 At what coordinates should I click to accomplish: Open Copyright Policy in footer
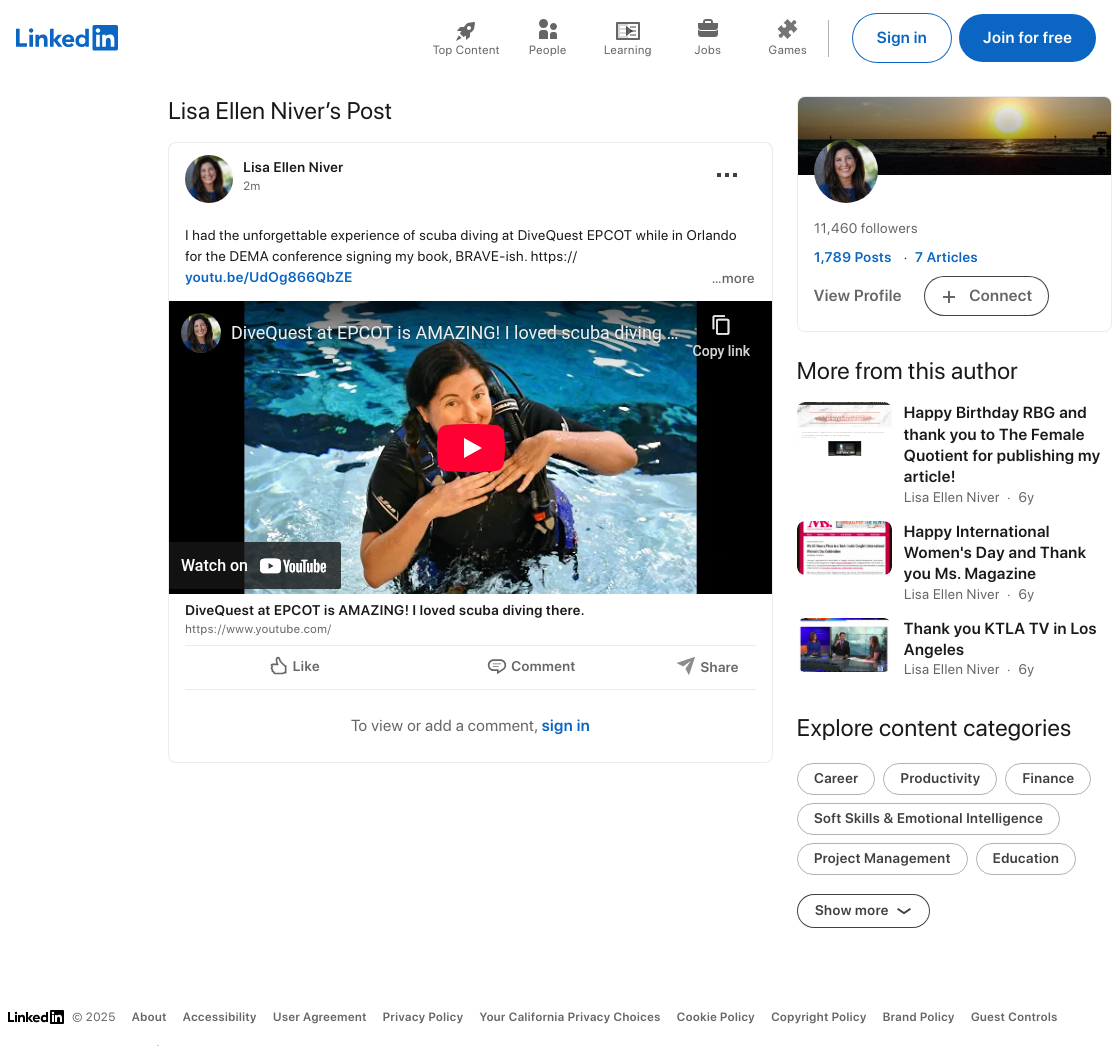[x=818, y=1017]
